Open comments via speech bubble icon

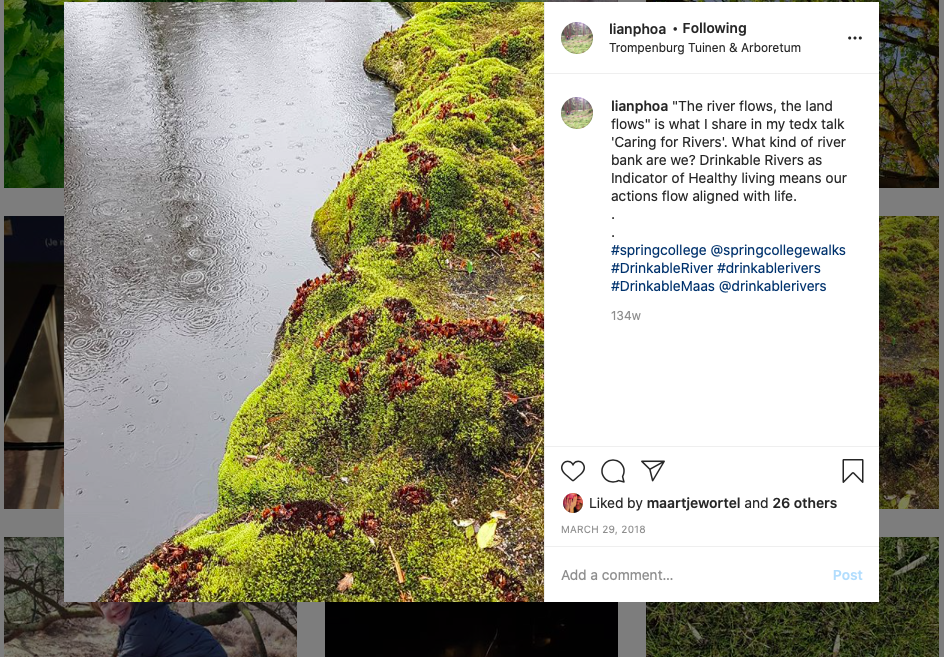[613, 471]
